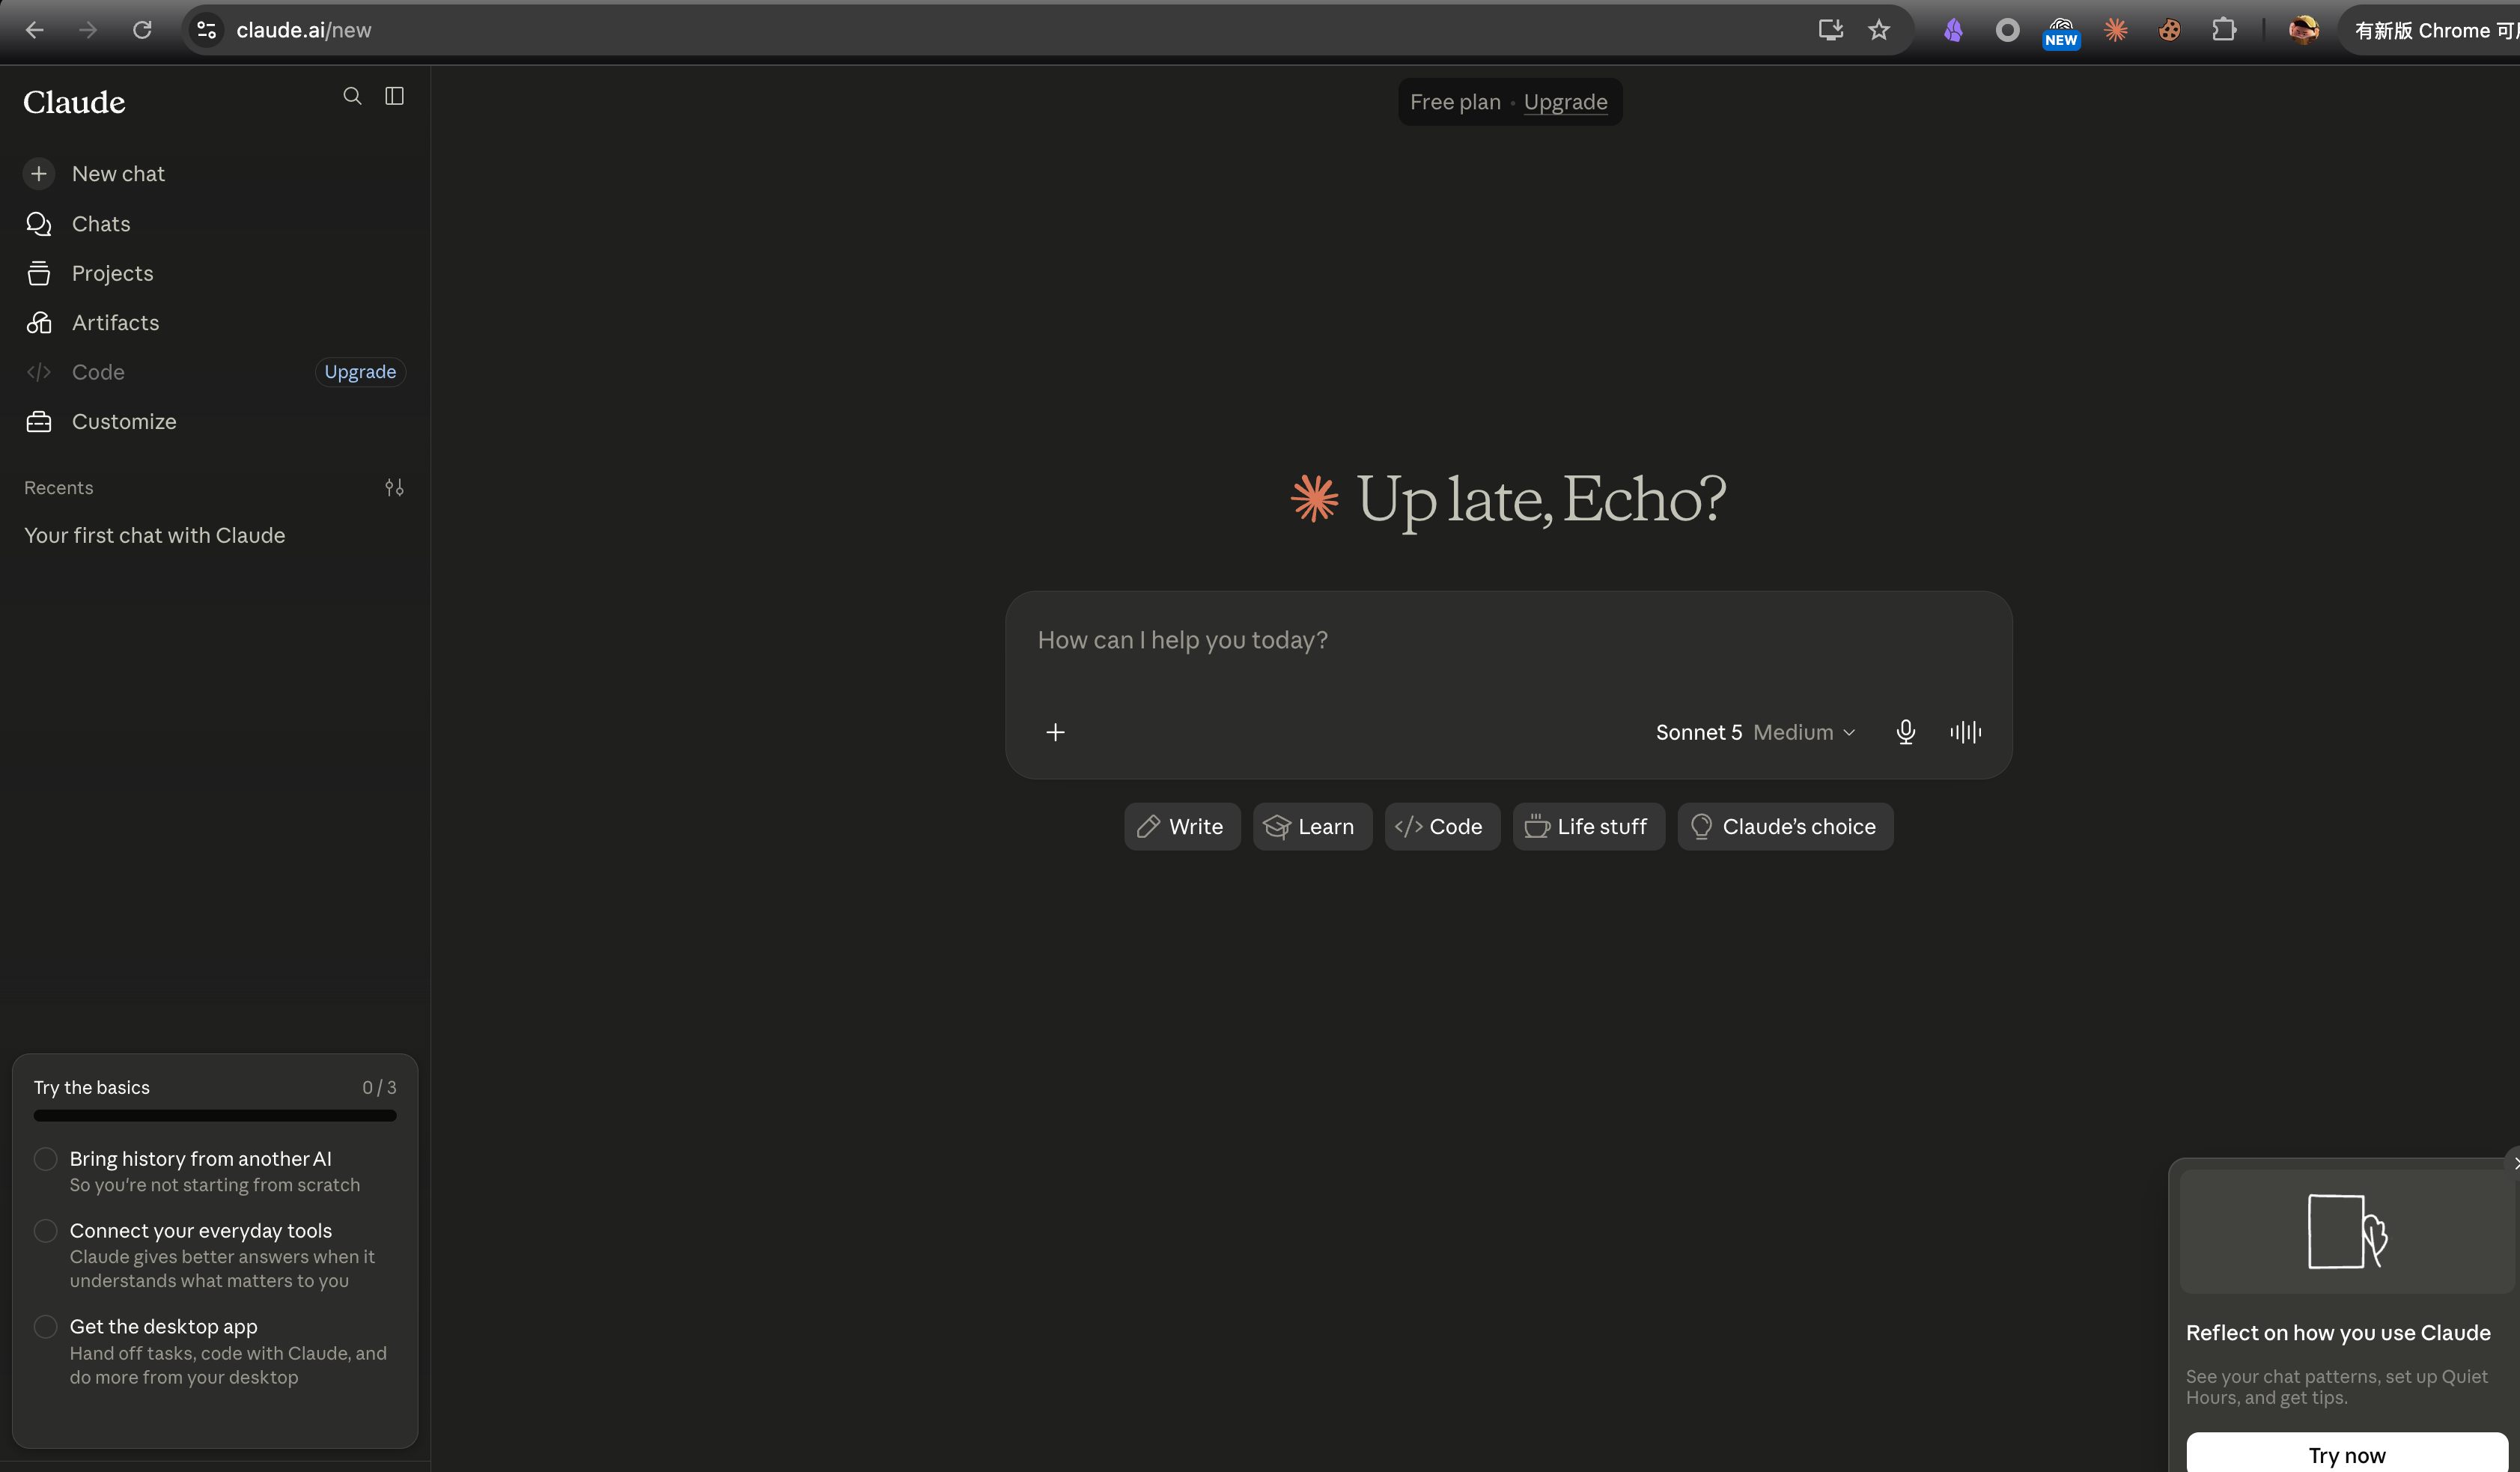Reload the page with the refresh icon

pos(142,30)
